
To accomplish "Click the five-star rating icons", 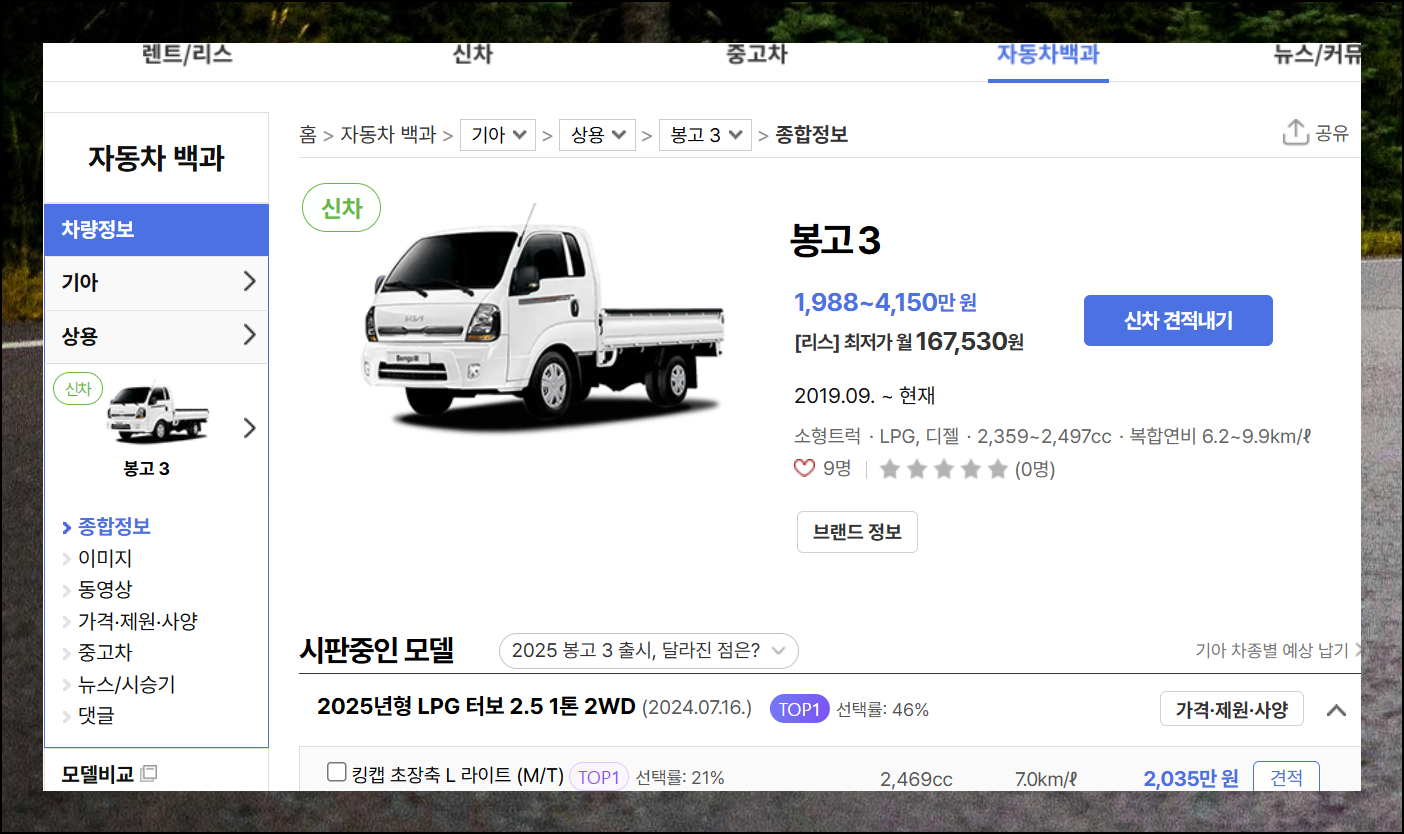I will (x=943, y=469).
